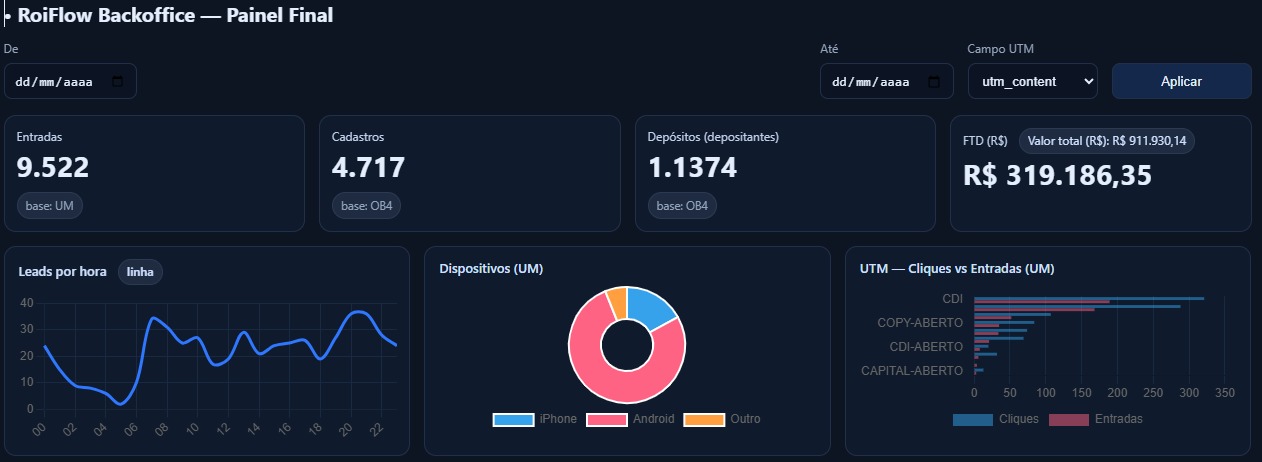Select base: OB4 badge in Depósitos card
The width and height of the screenshot is (1262, 462).
coord(682,206)
